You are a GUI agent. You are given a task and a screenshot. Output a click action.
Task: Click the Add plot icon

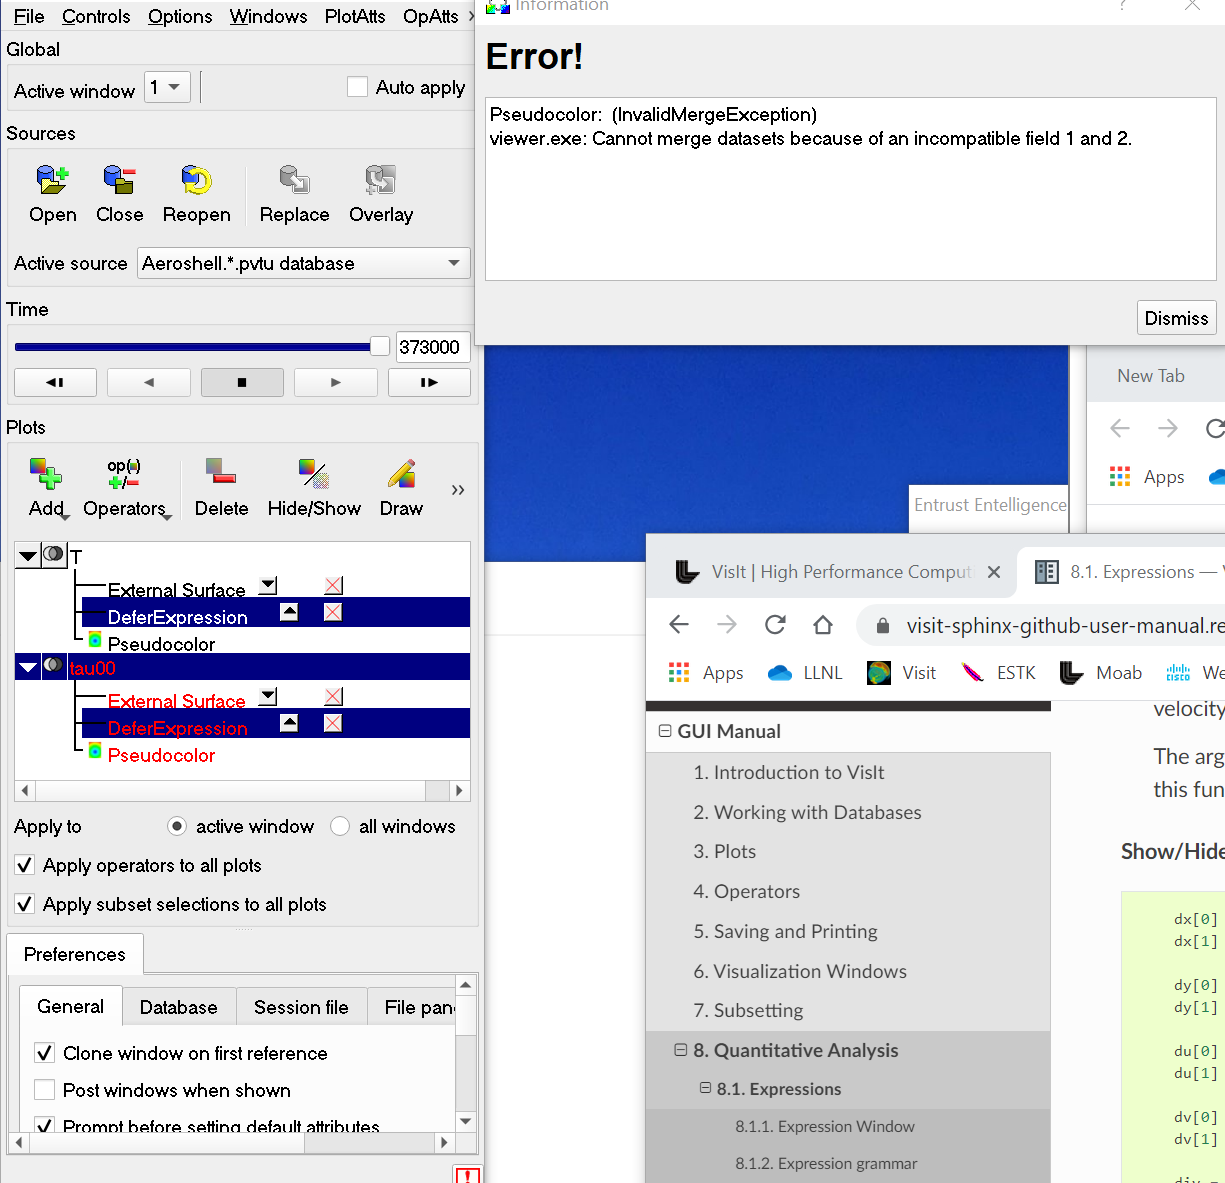46,474
